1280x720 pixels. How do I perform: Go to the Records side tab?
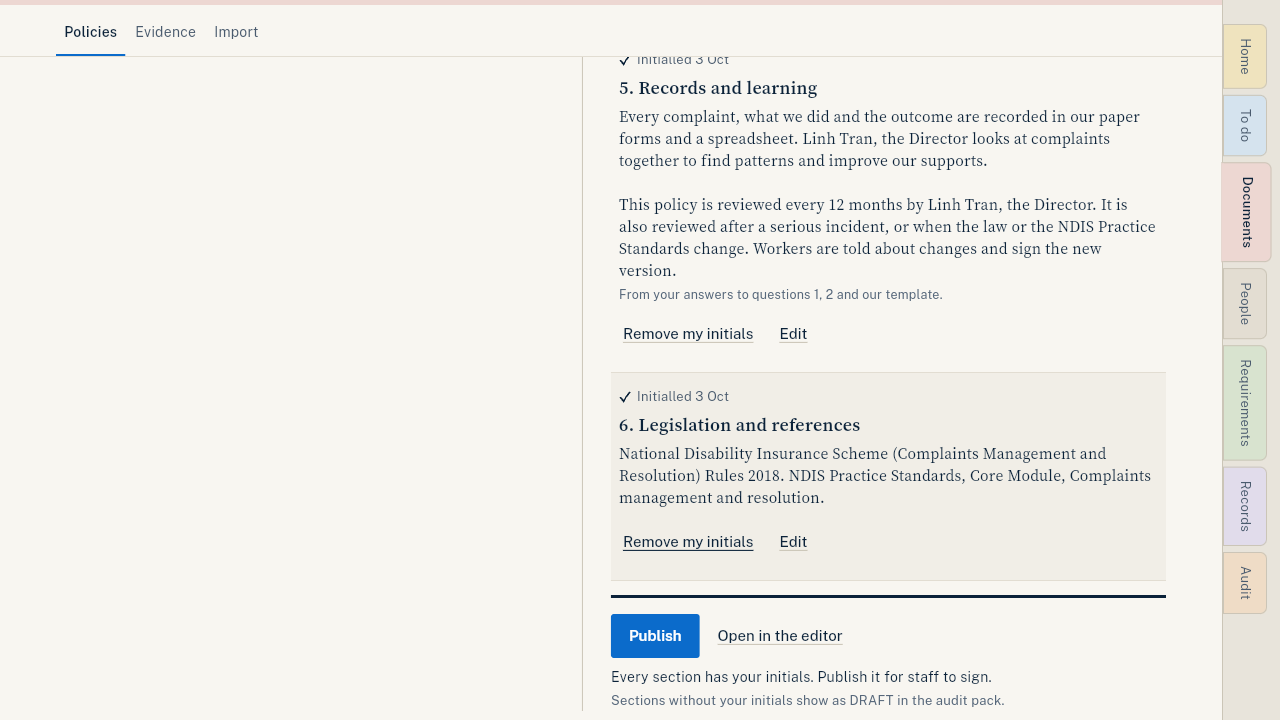(1245, 506)
